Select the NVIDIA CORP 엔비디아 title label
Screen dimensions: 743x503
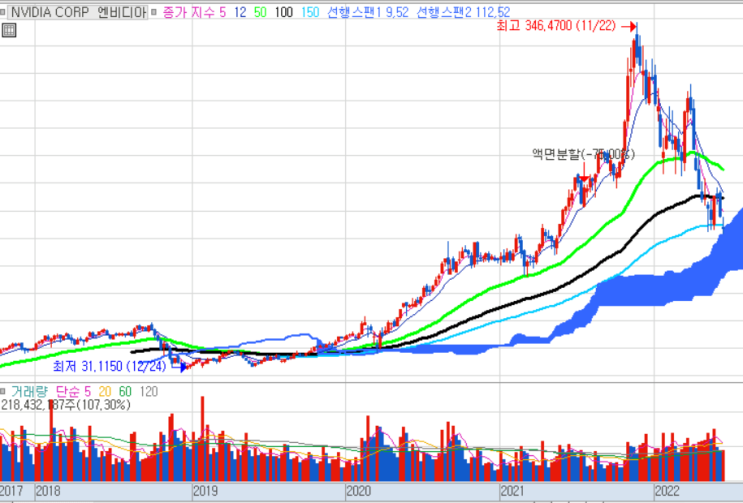tap(79, 12)
